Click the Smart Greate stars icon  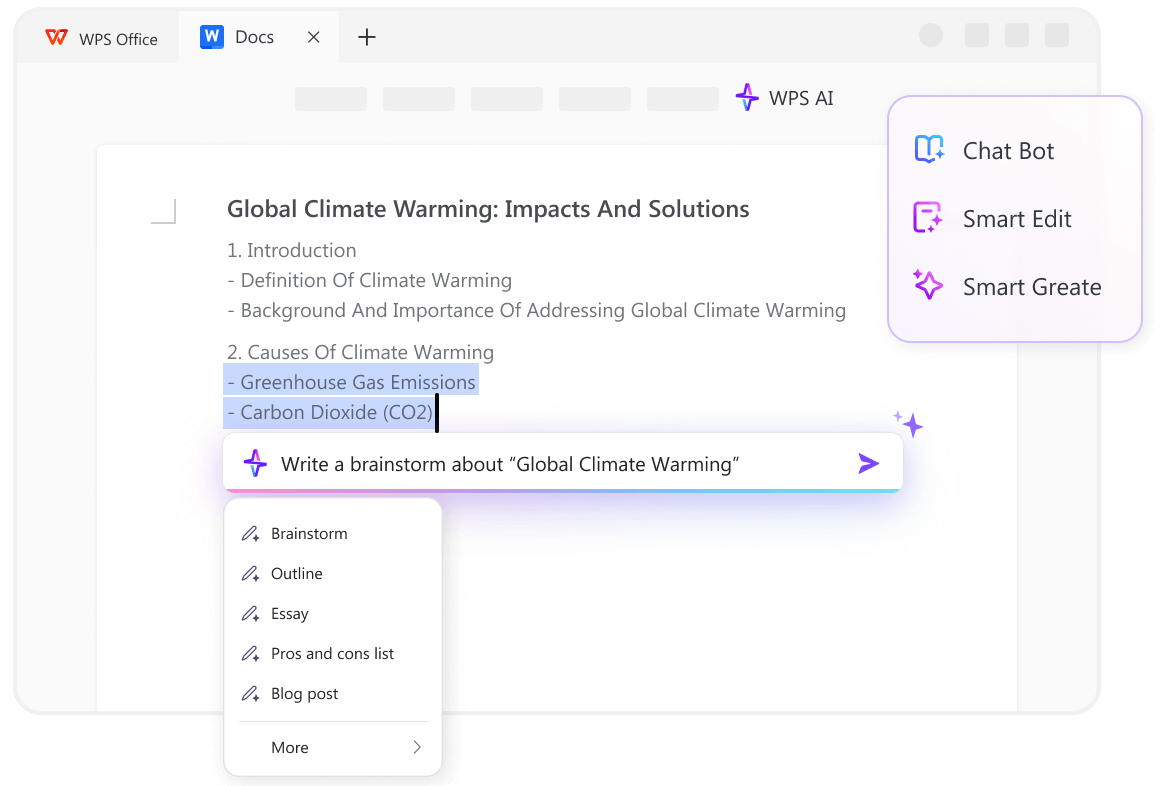[928, 286]
